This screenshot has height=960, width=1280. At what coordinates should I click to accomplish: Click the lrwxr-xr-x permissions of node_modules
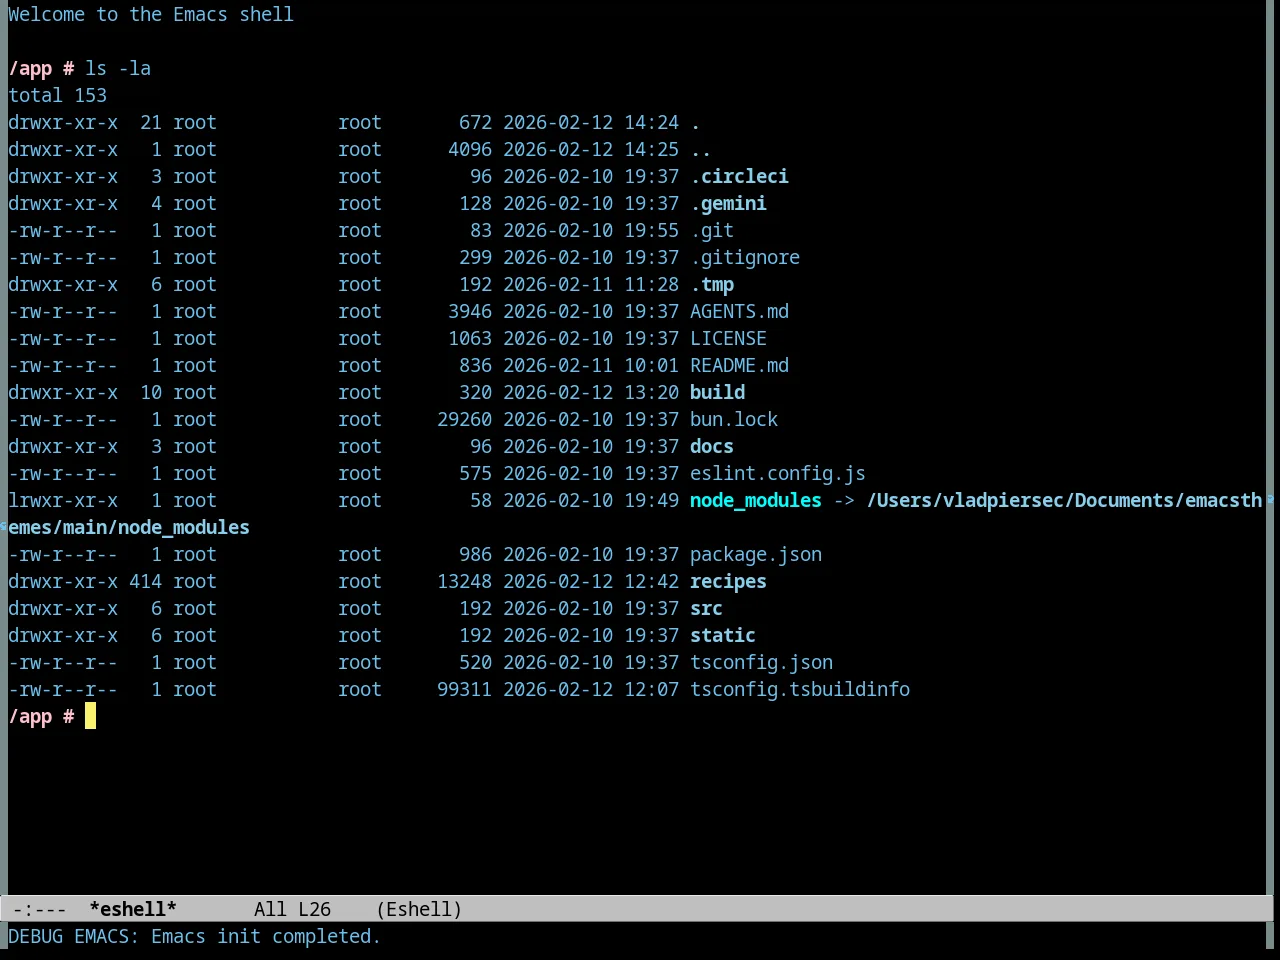pos(63,500)
